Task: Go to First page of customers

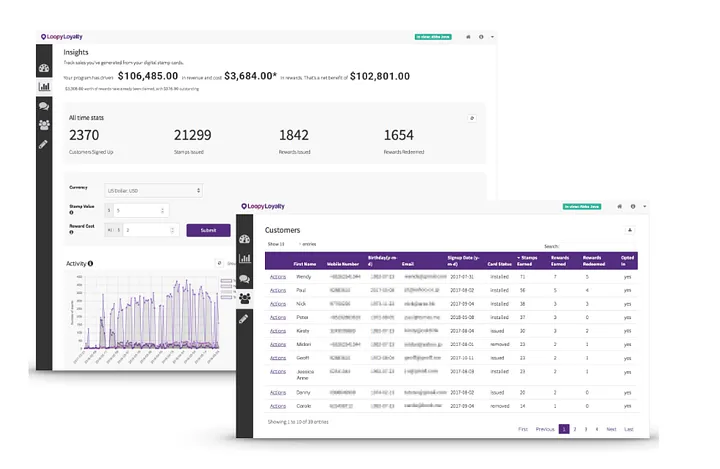Action: [x=523, y=429]
